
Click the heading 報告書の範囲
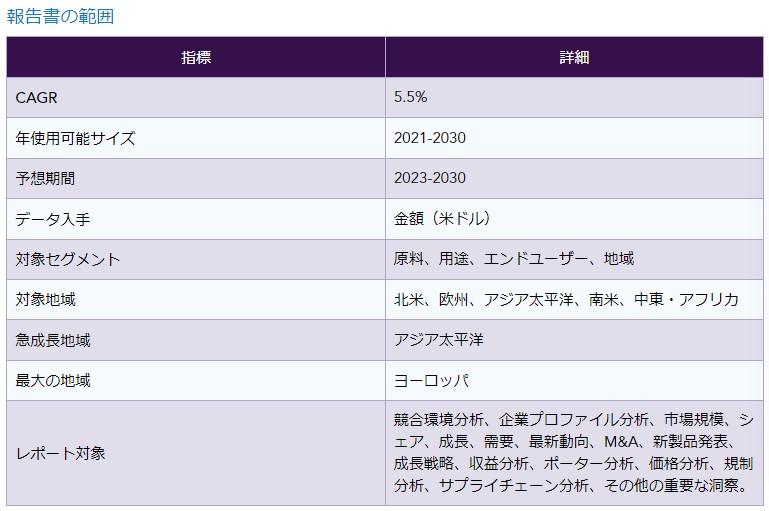tap(60, 16)
